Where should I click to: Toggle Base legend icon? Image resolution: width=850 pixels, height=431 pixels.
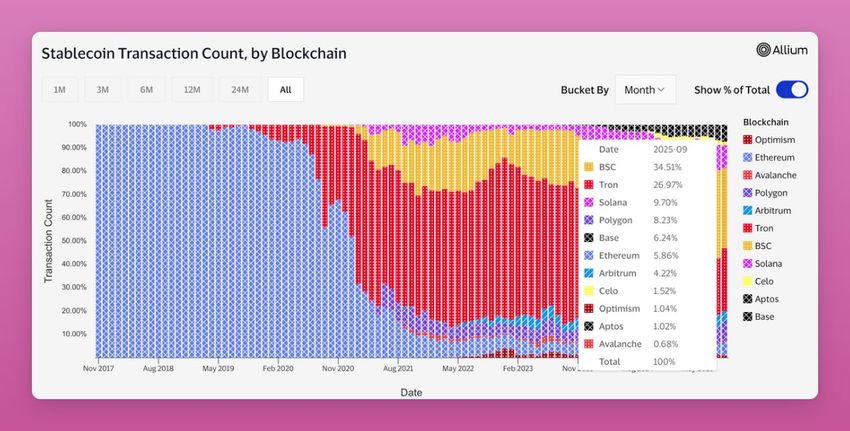click(x=748, y=317)
